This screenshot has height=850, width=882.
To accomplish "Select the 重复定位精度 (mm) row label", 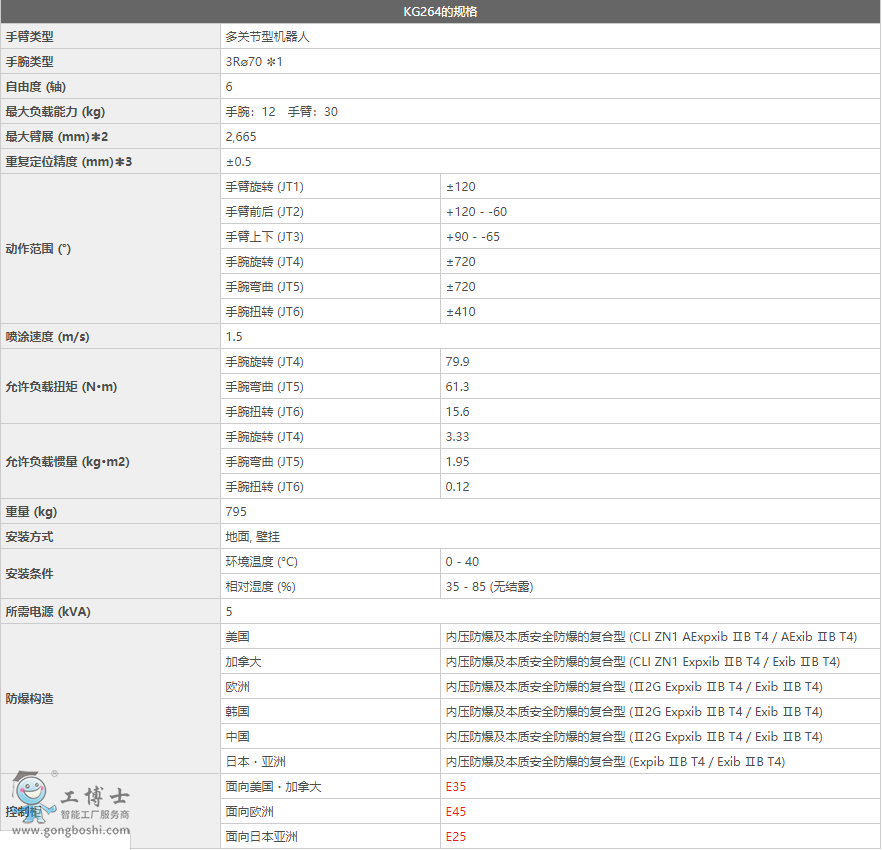I will pos(69,162).
